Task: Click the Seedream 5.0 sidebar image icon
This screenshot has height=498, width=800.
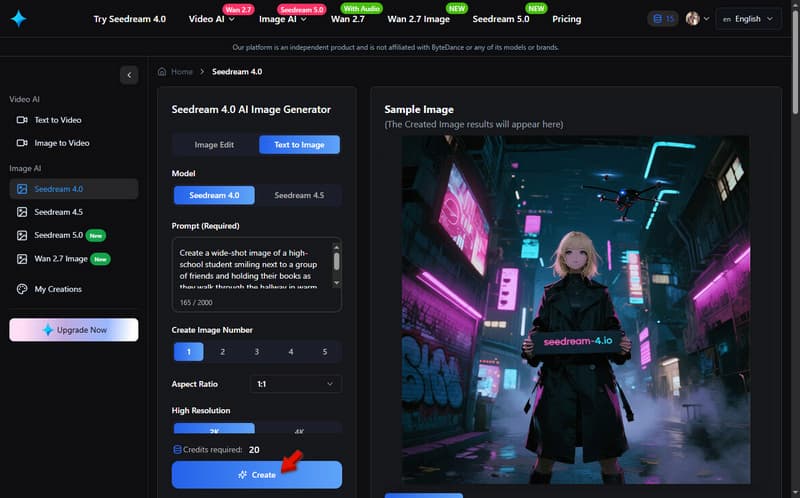Action: coord(22,235)
